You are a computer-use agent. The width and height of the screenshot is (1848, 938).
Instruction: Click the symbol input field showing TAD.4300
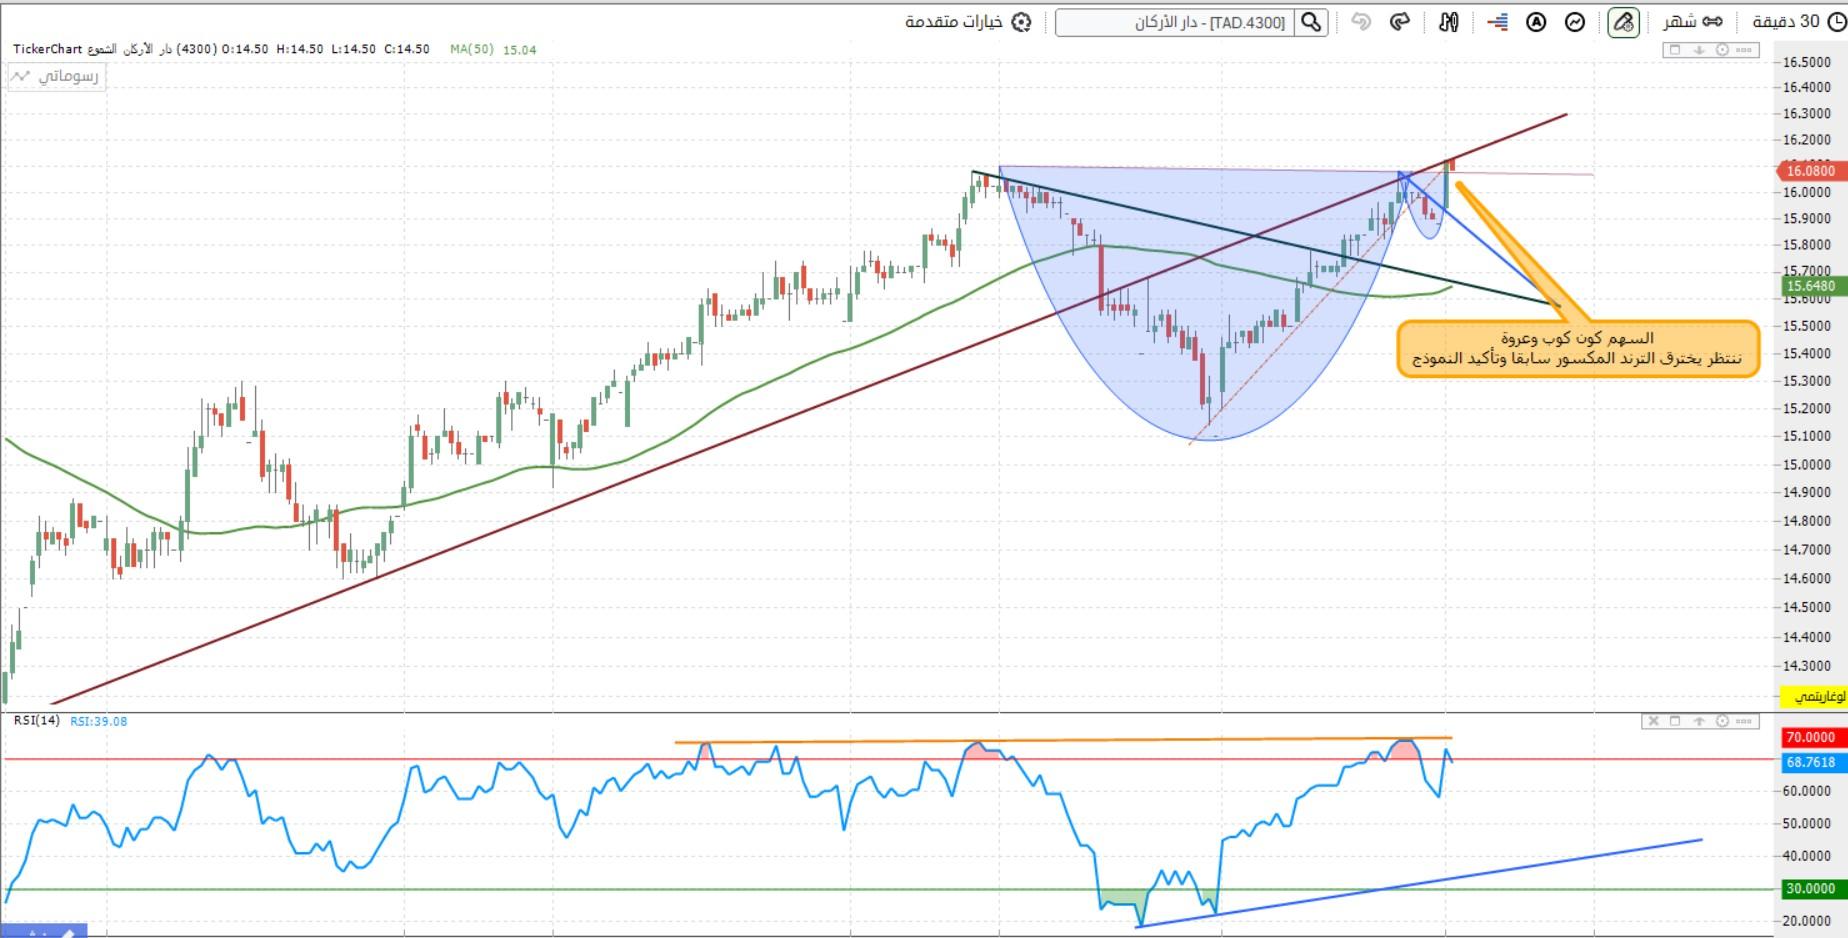click(1175, 22)
